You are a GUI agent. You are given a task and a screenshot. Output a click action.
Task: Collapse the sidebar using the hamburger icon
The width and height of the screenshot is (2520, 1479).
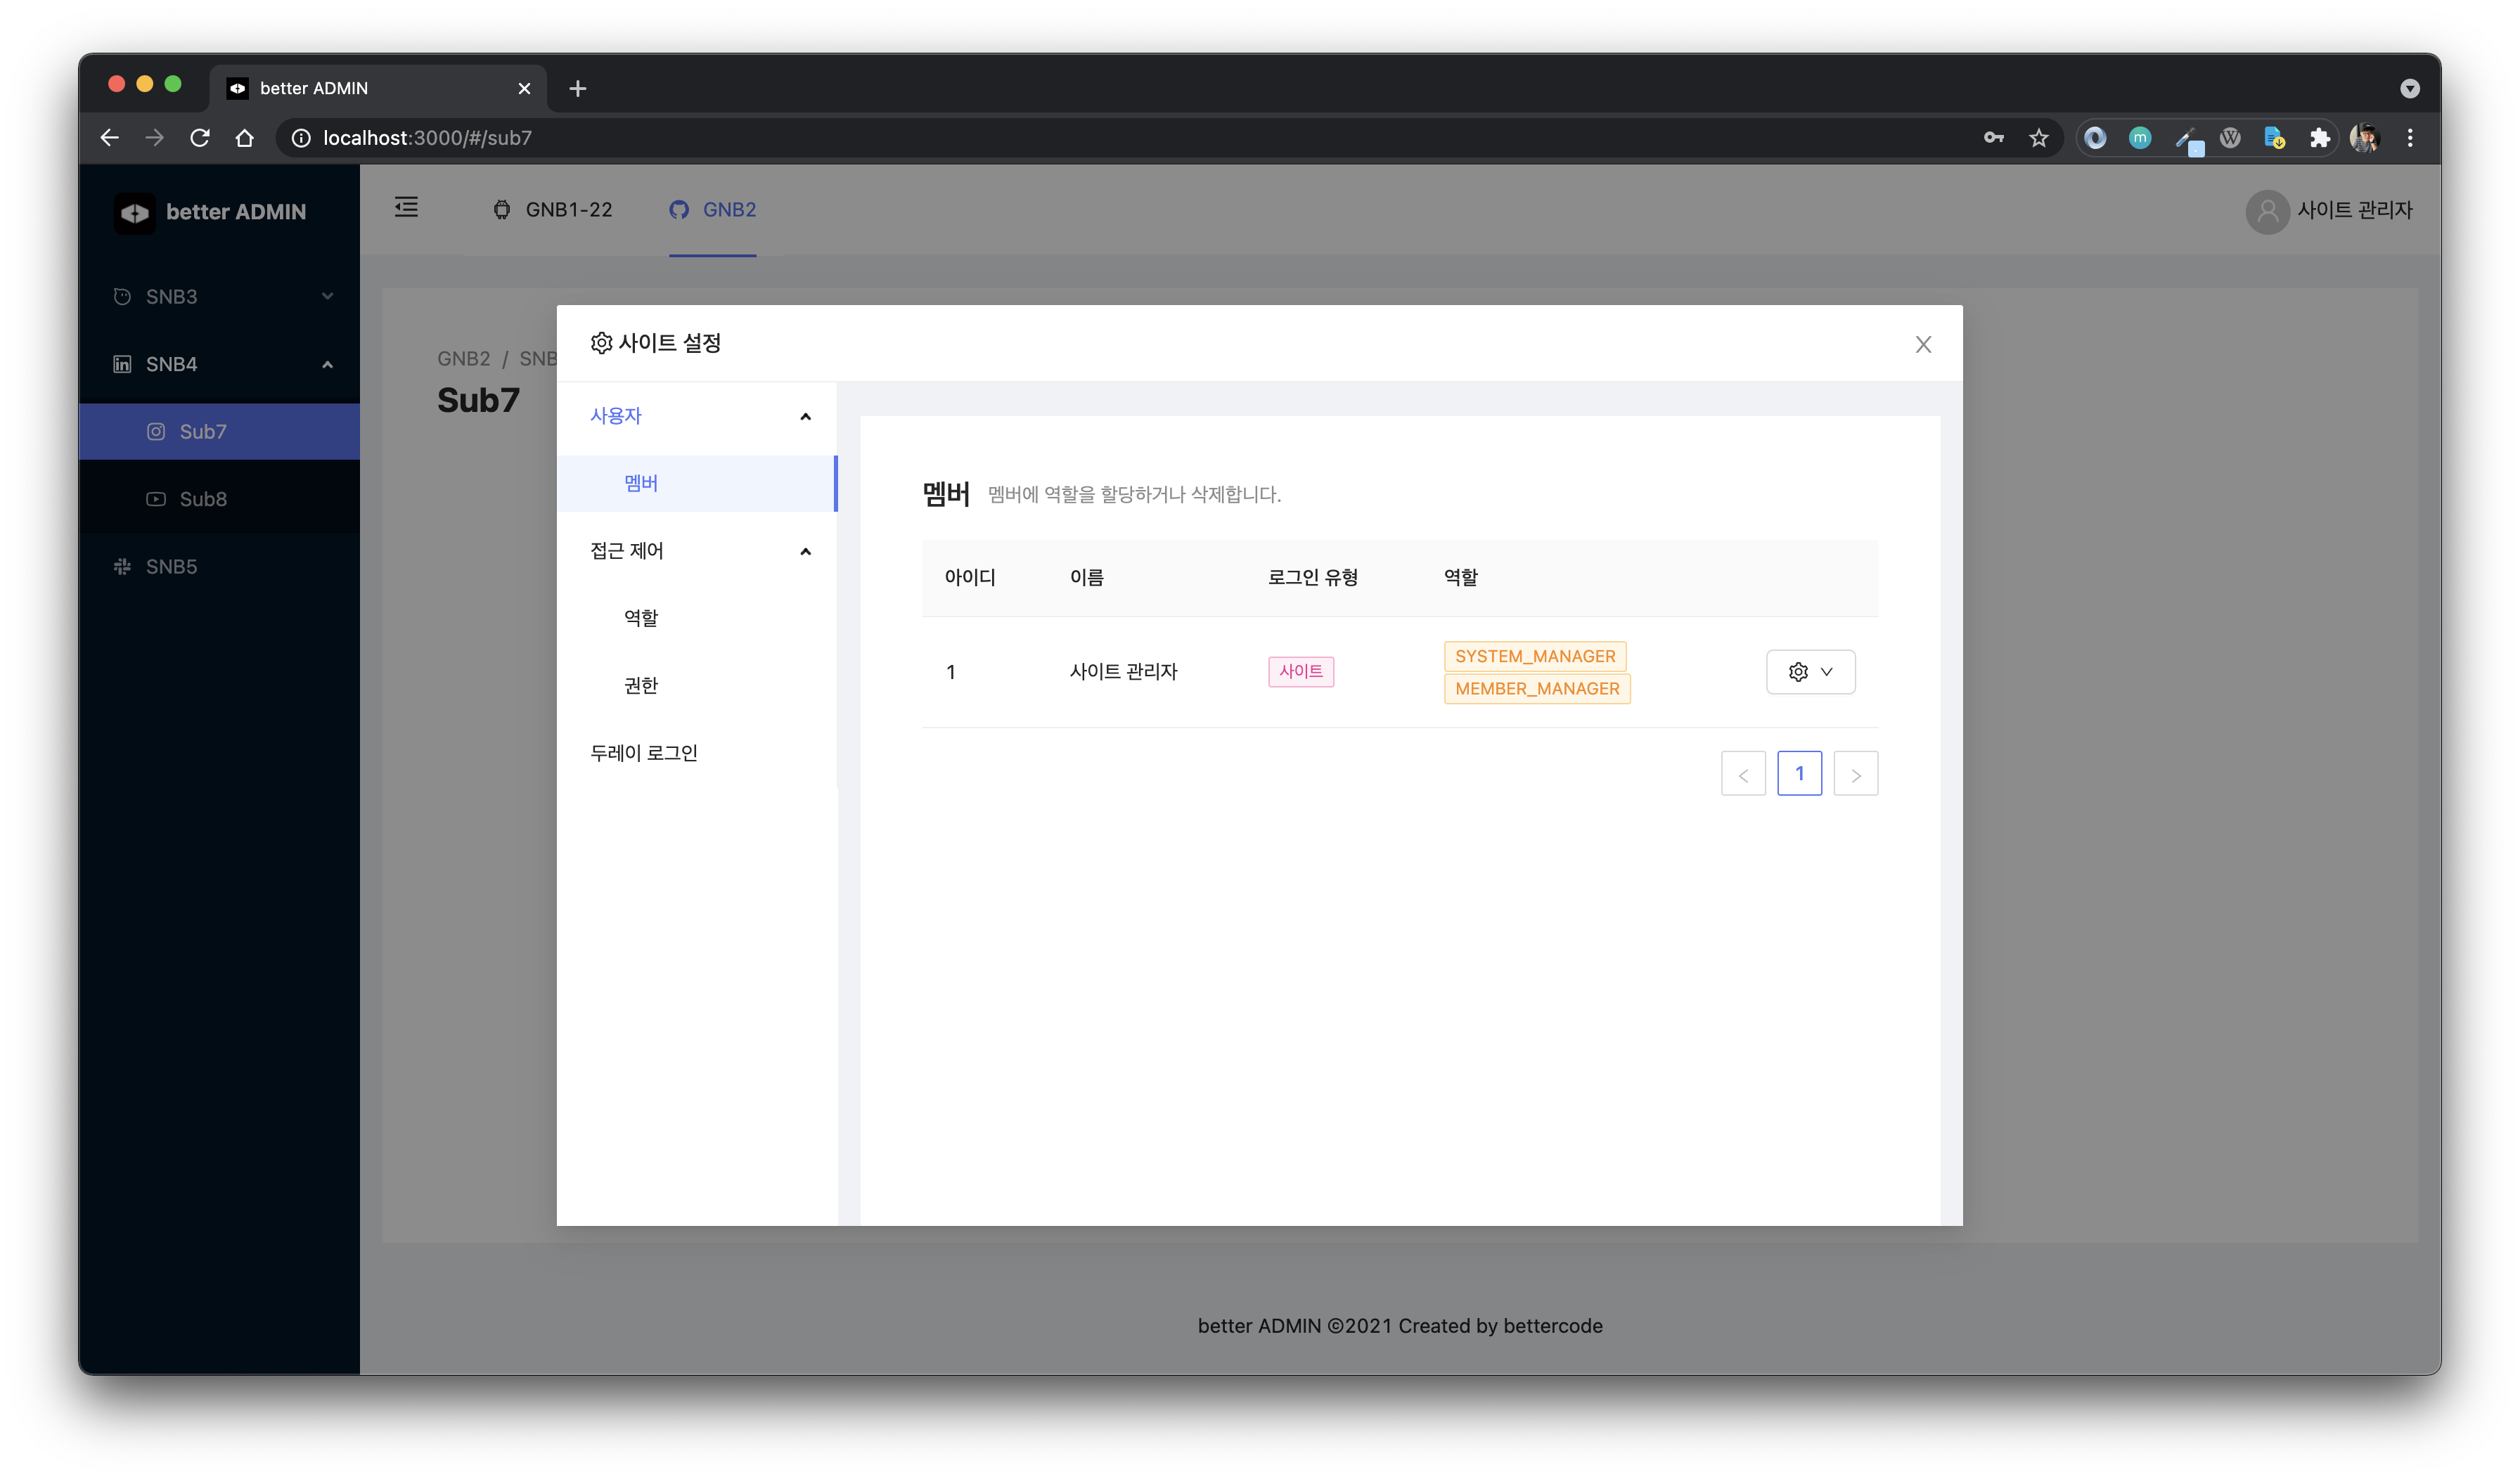tap(406, 207)
